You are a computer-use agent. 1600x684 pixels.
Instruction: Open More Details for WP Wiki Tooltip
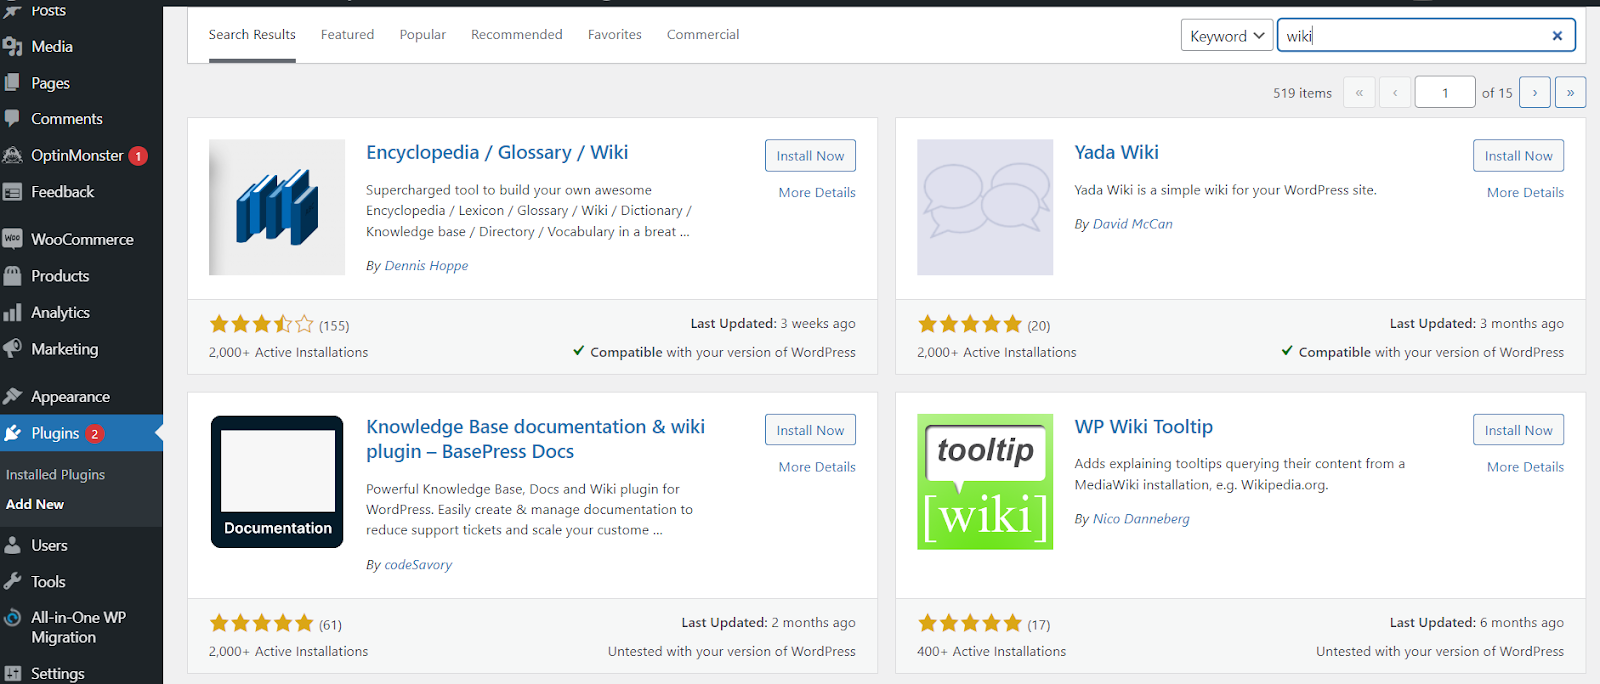(1525, 467)
